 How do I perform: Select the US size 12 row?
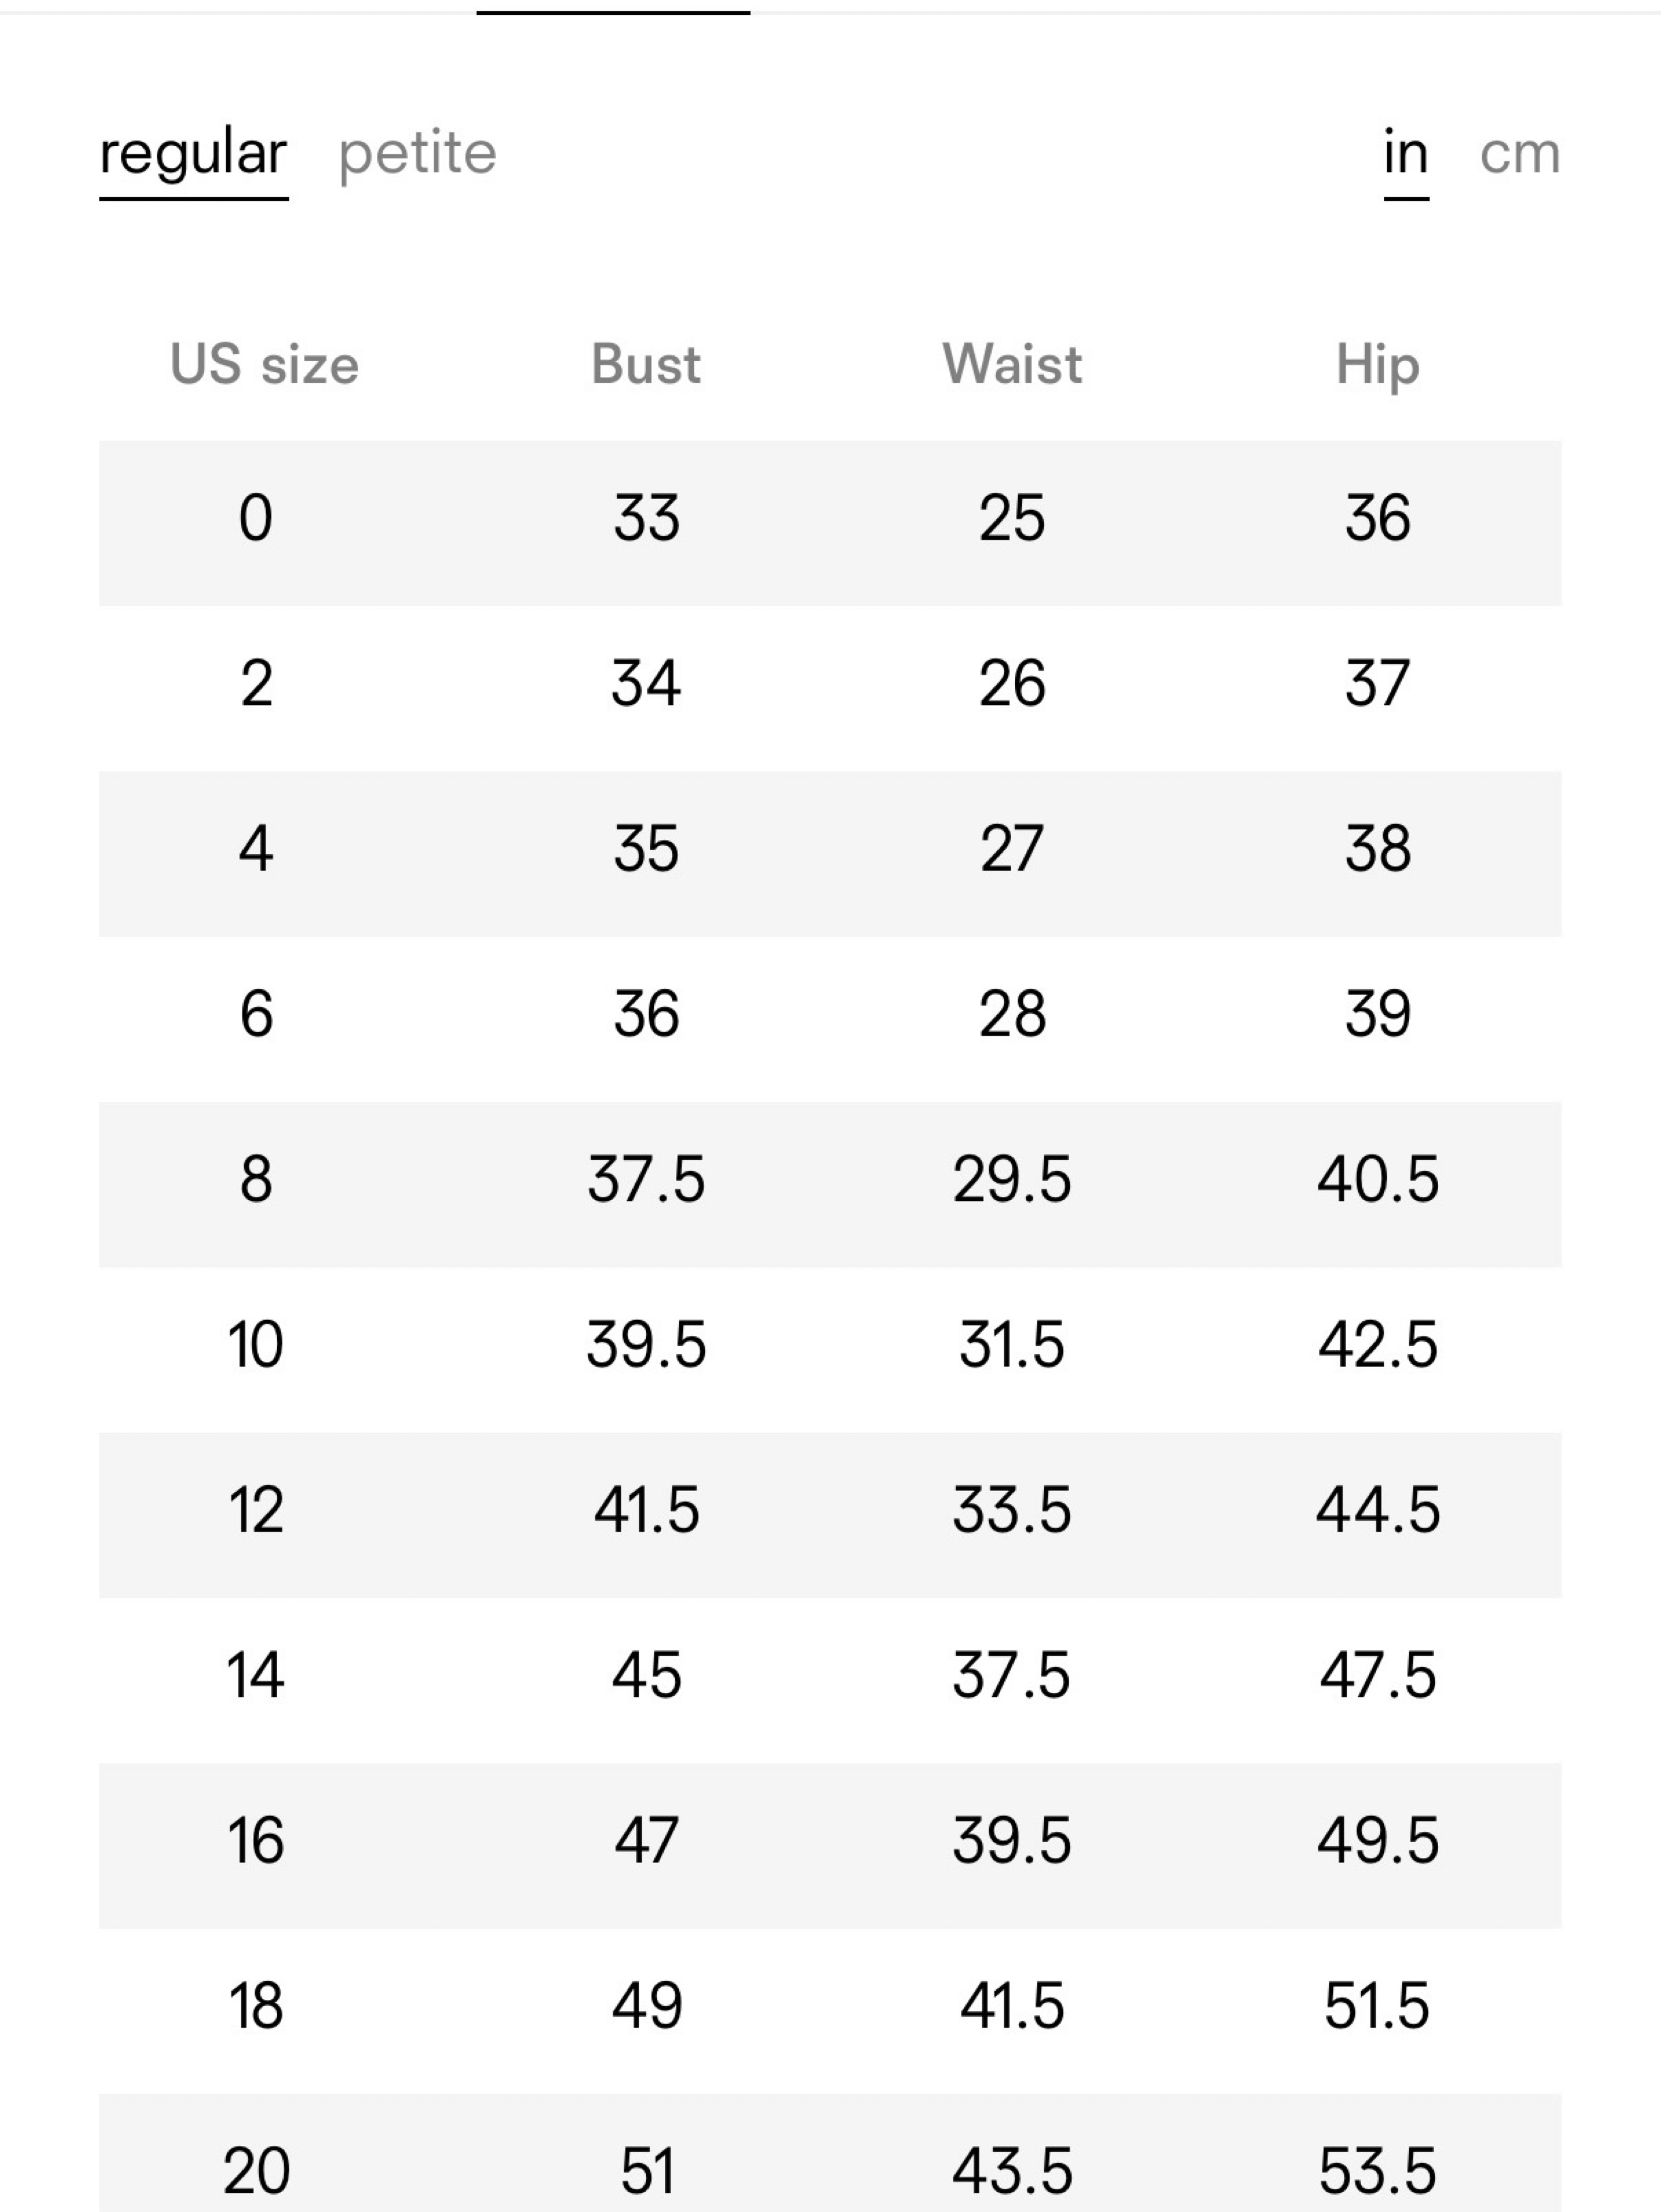pos(830,1515)
